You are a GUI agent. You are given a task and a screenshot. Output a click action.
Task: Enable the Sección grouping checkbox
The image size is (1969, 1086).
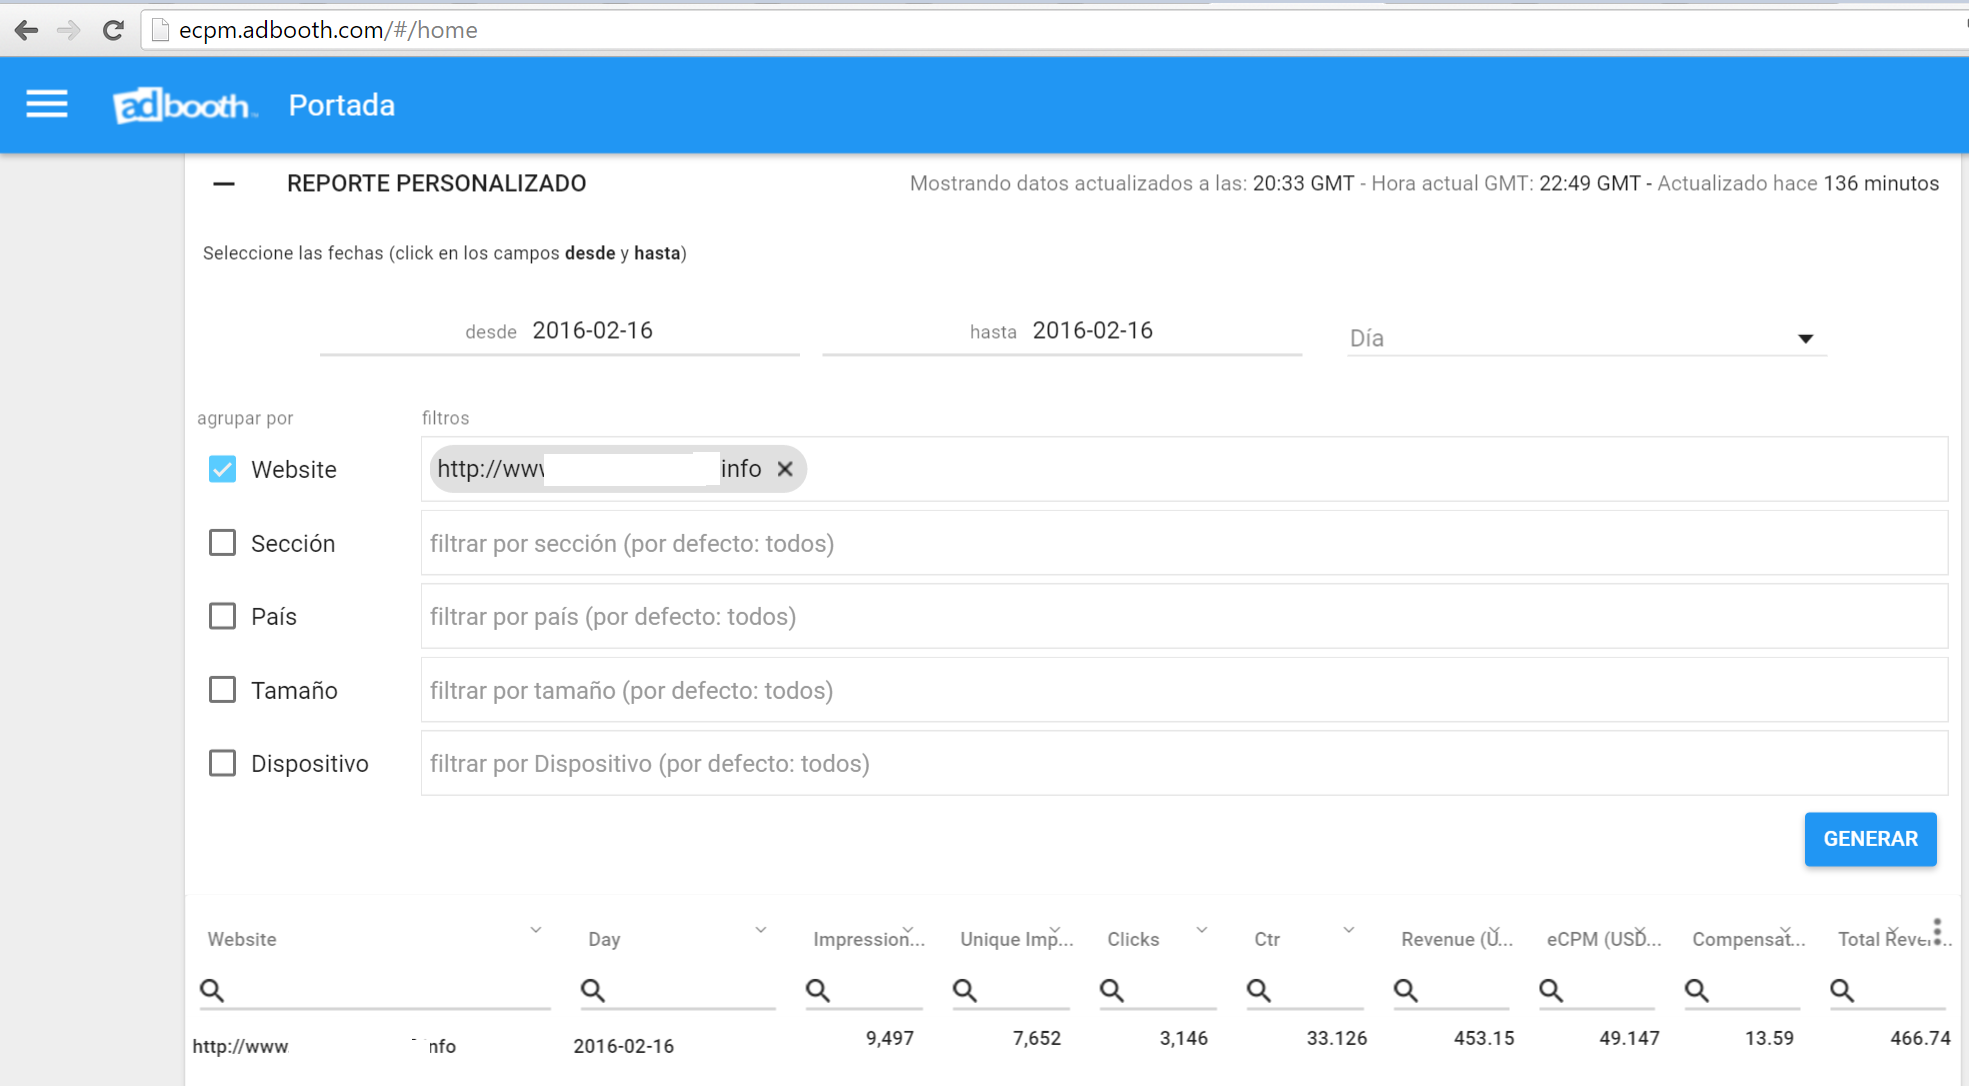tap(222, 543)
